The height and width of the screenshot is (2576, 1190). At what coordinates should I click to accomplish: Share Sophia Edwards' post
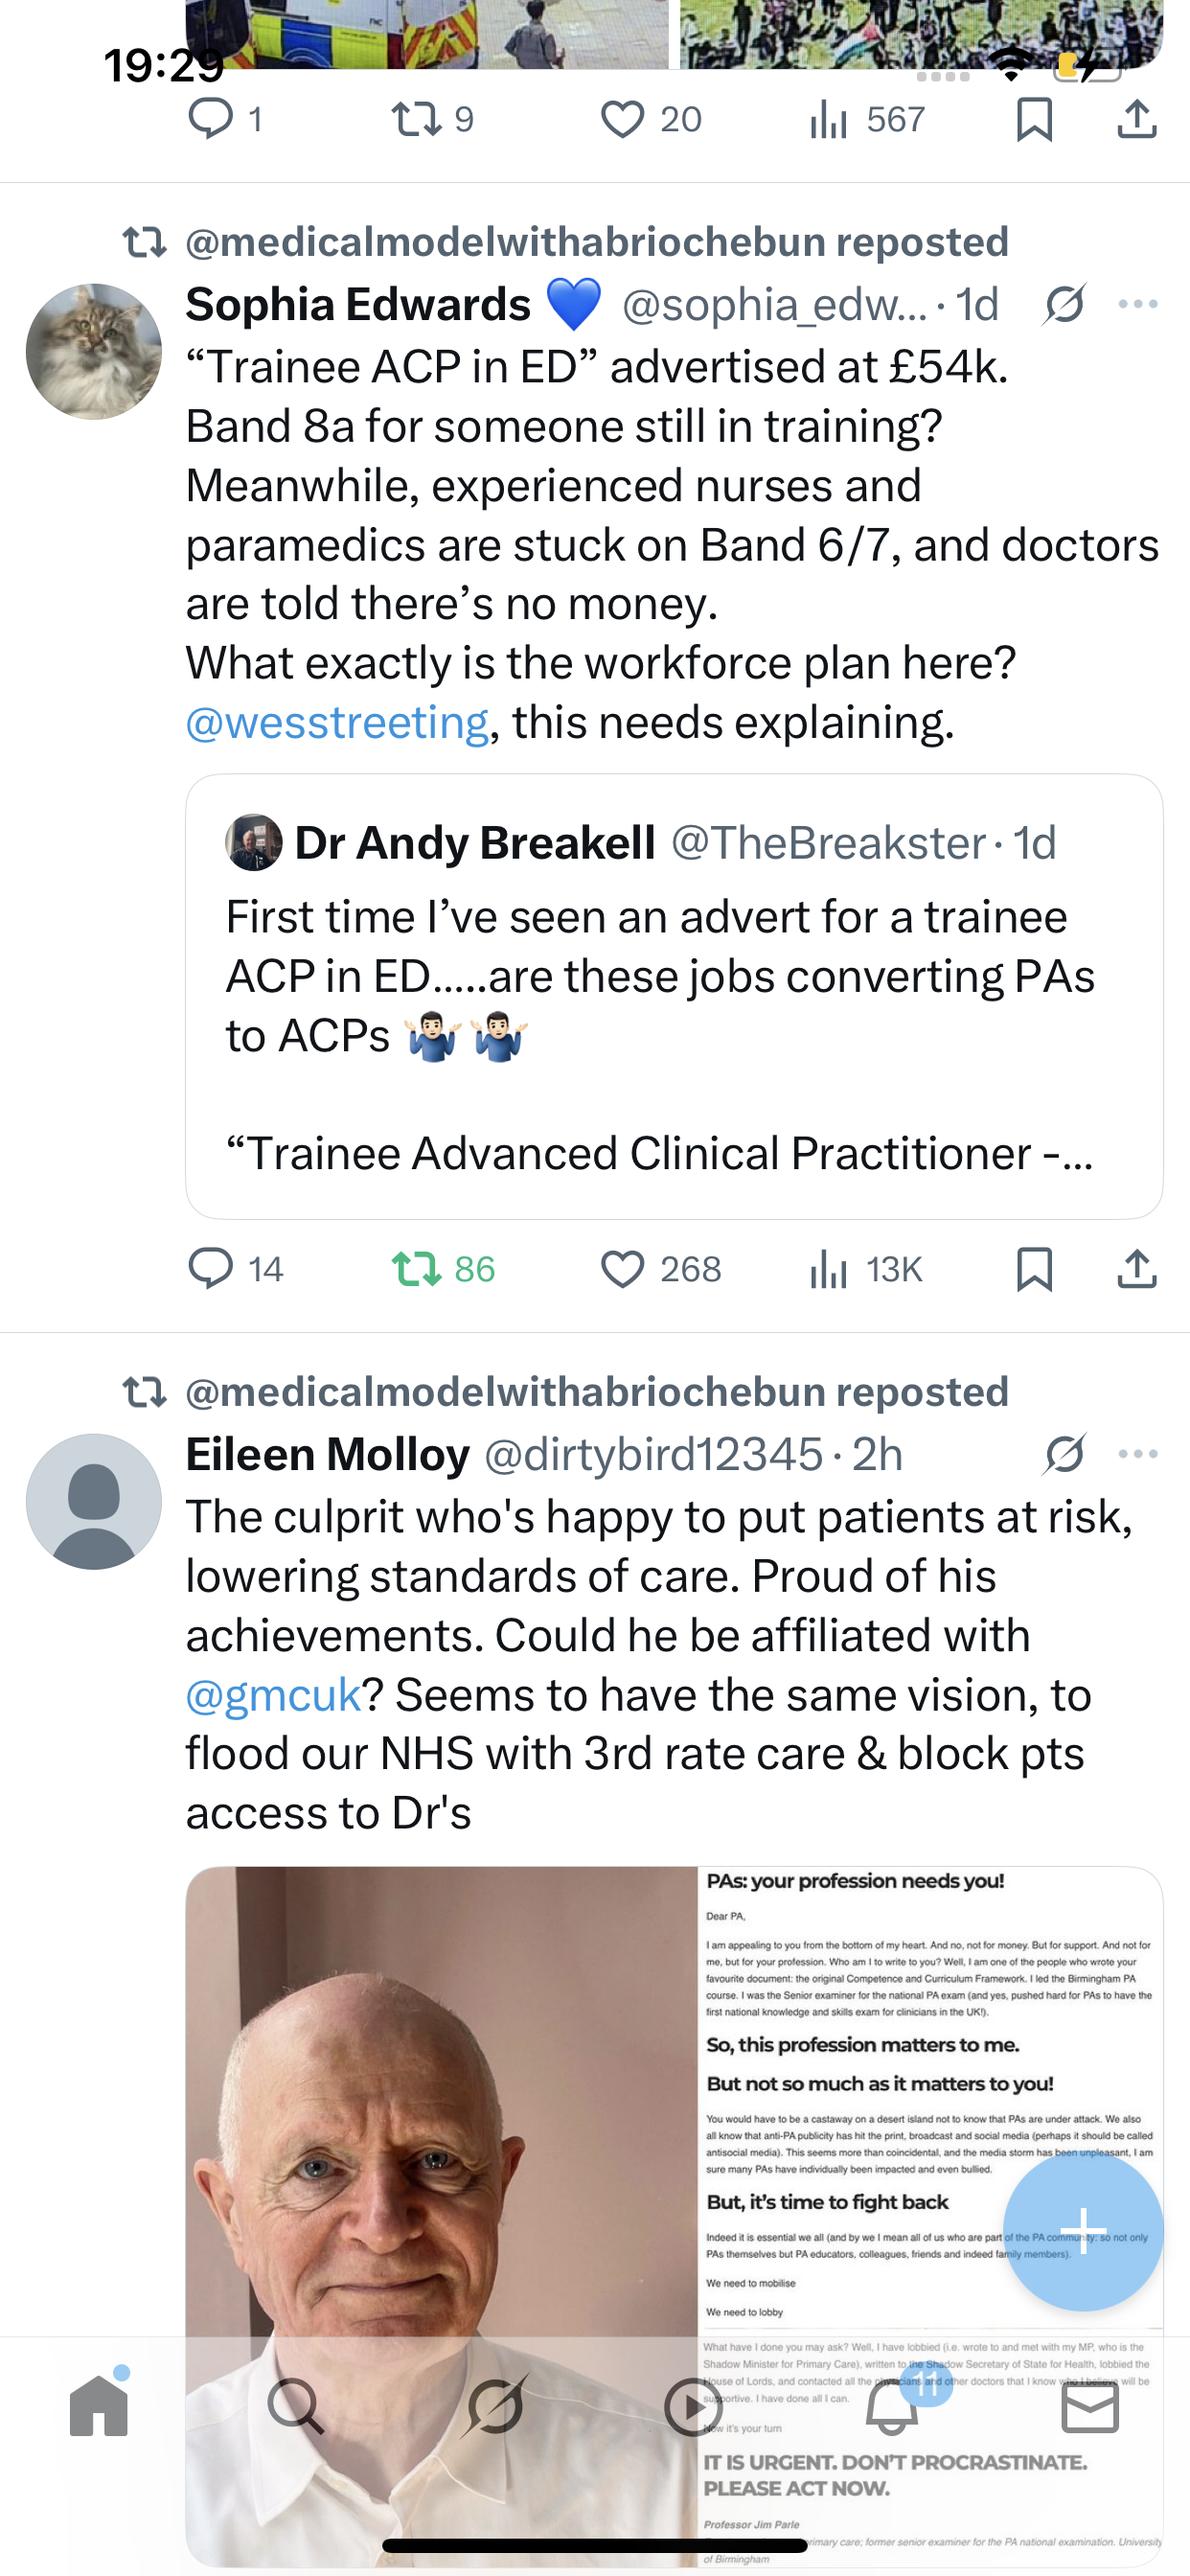coord(1137,1269)
